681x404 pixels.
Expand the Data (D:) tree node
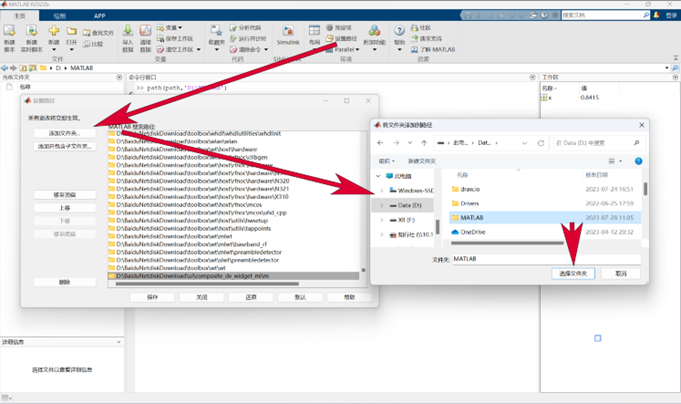pos(382,205)
